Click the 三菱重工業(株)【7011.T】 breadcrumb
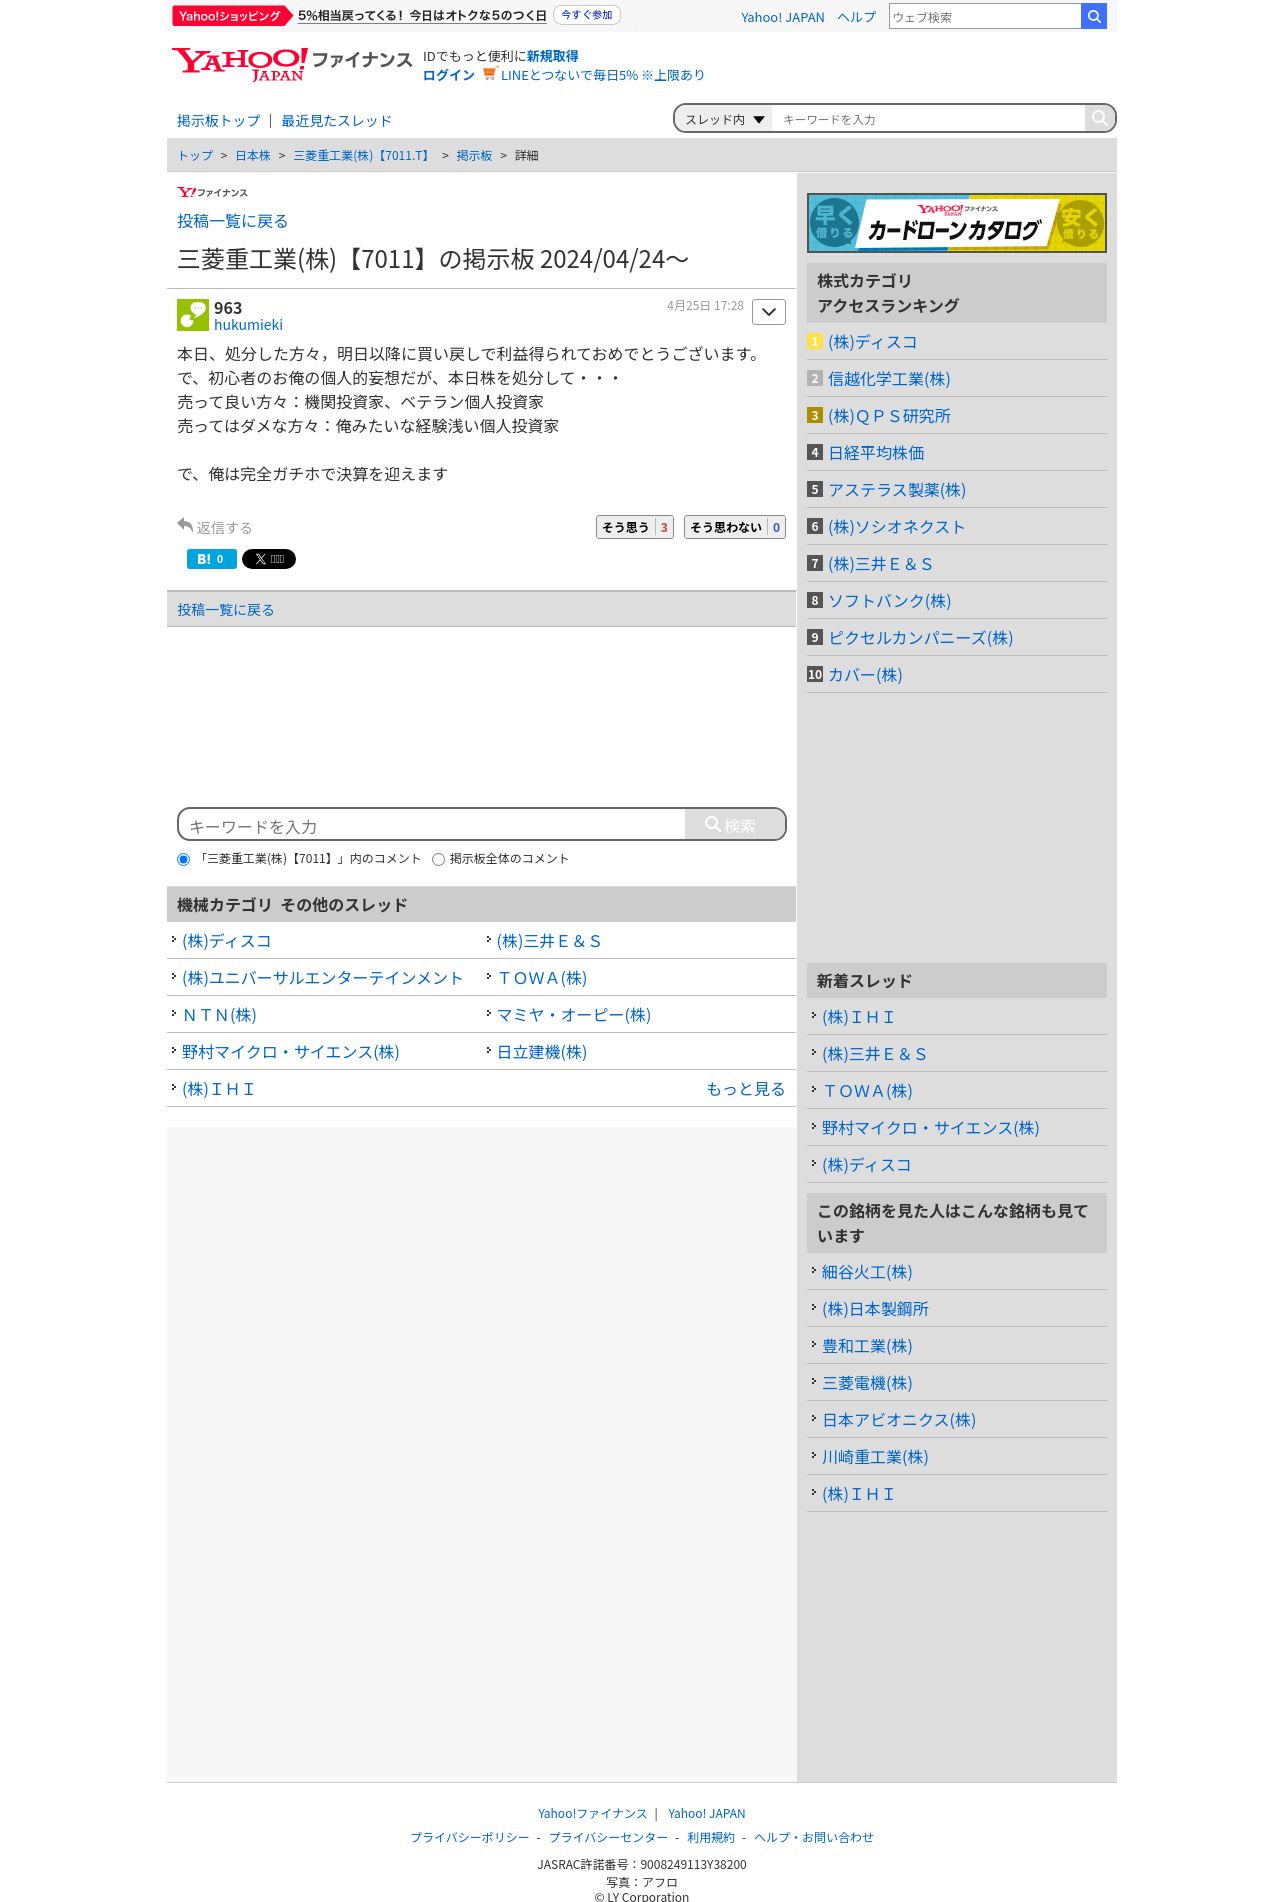The width and height of the screenshot is (1284, 1902). (x=363, y=156)
